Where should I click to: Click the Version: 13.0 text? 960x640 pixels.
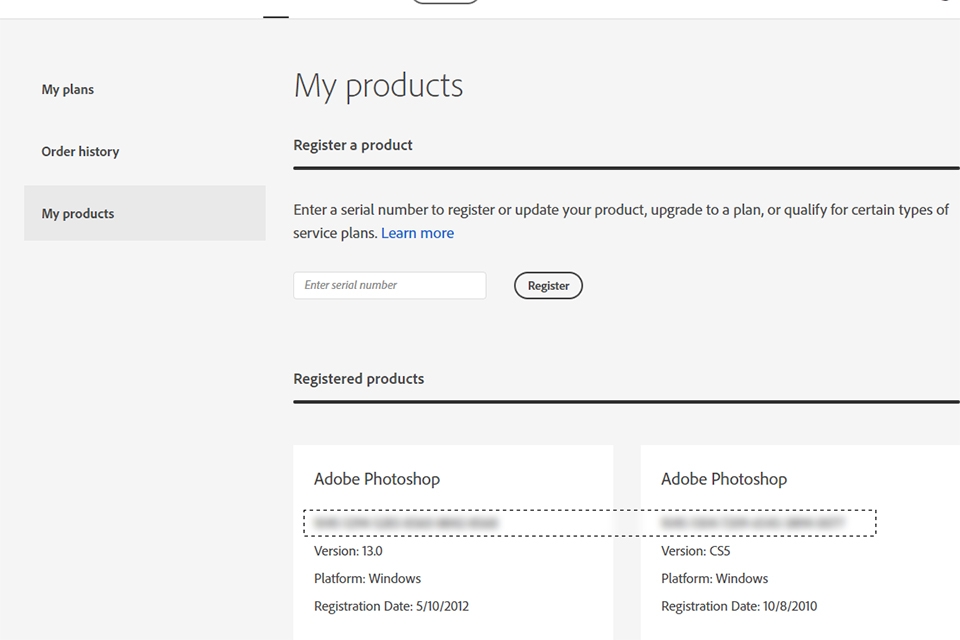point(348,551)
